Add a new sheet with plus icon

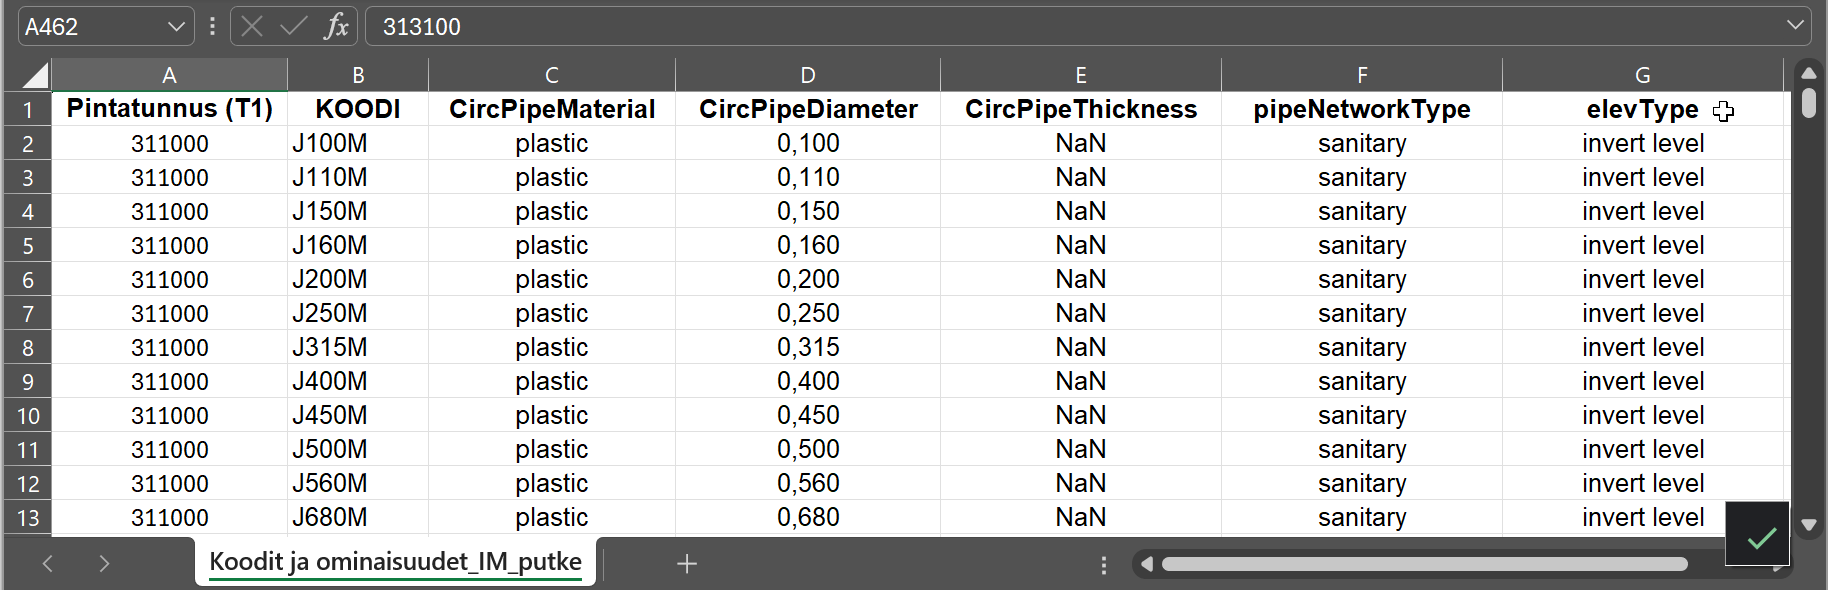pos(686,564)
